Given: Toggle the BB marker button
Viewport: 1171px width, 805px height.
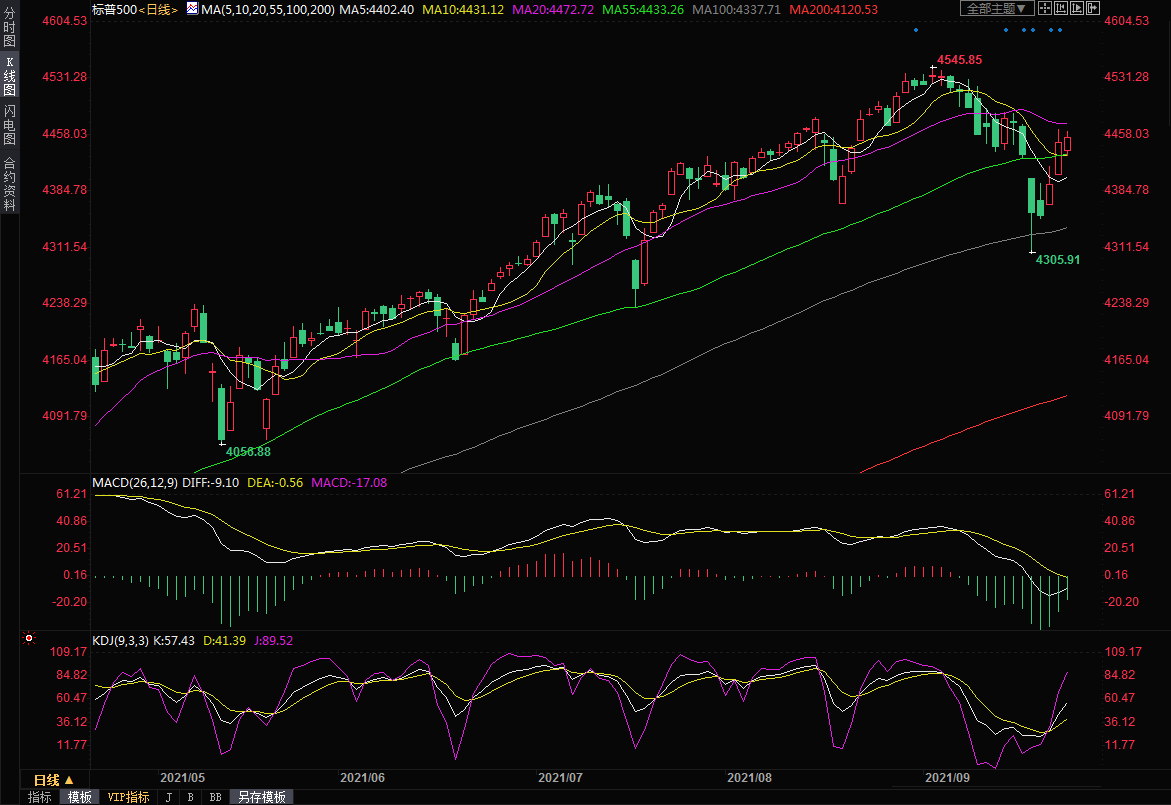Looking at the screenshot, I should click(x=215, y=797).
